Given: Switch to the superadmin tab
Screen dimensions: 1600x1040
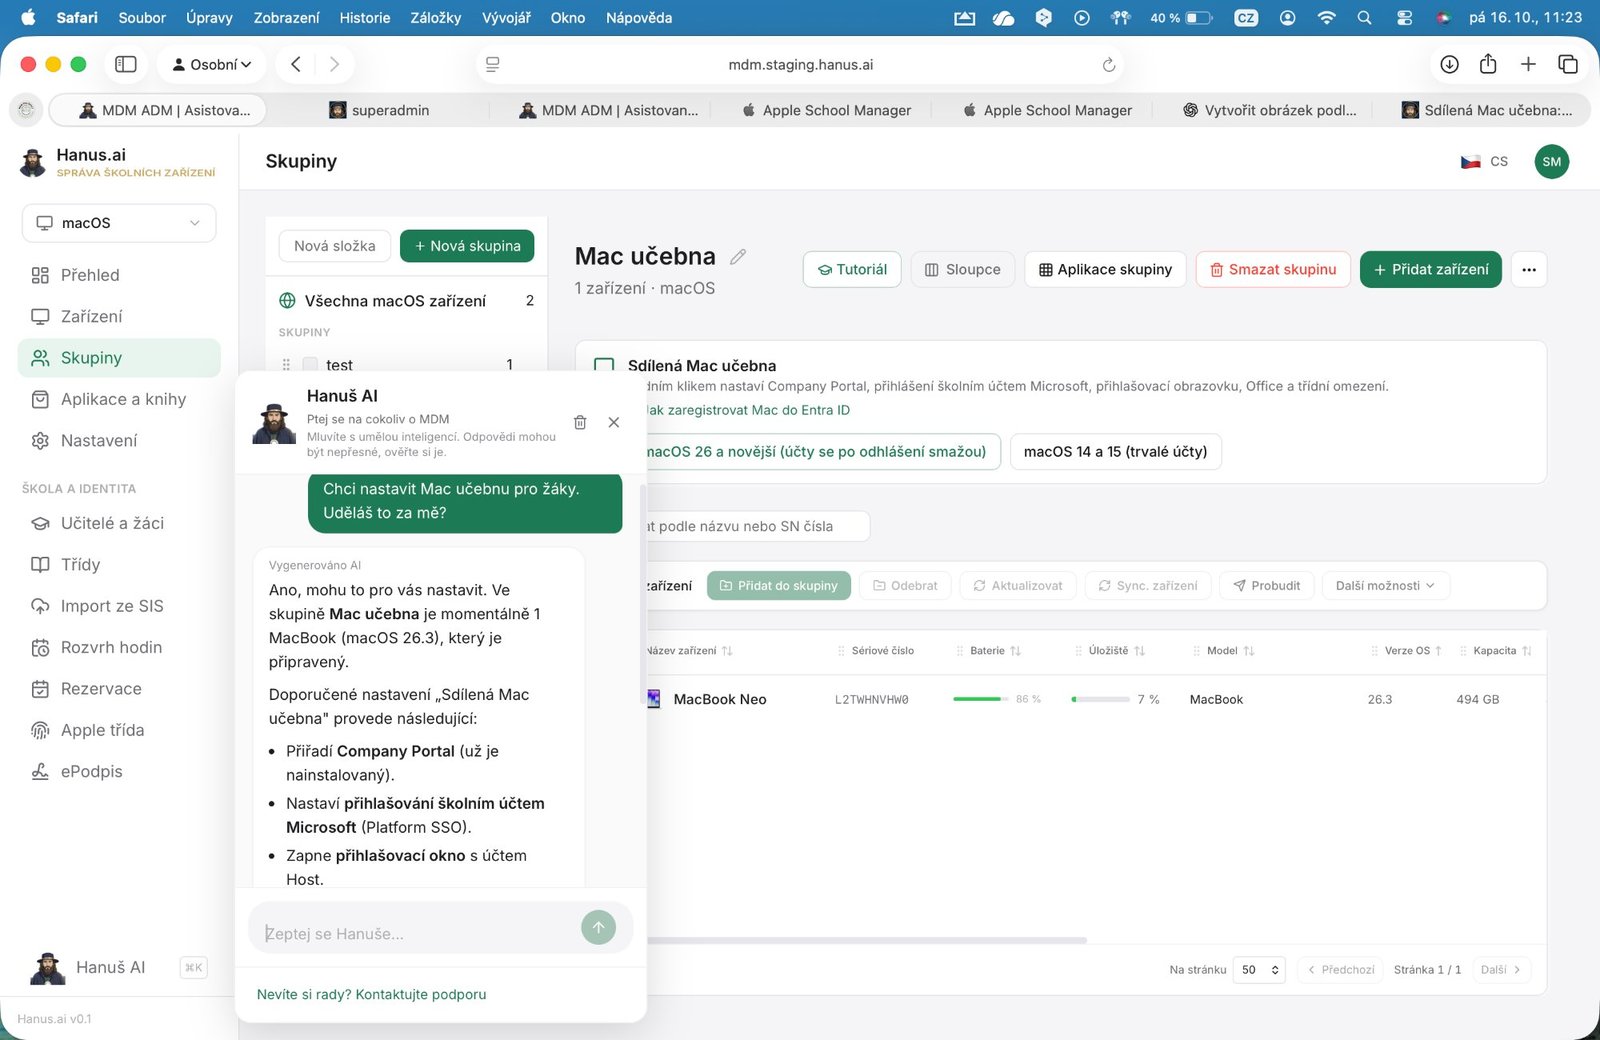Looking at the screenshot, I should point(379,110).
